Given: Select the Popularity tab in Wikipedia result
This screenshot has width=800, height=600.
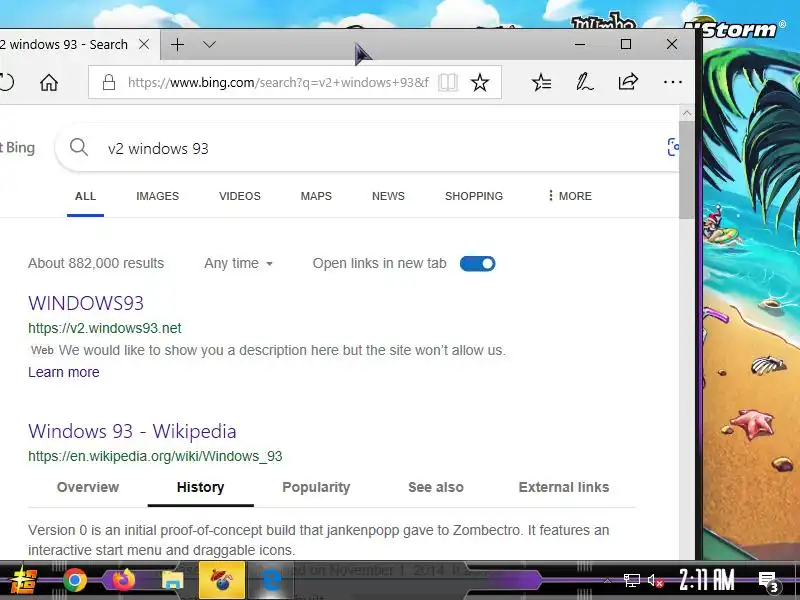Looking at the screenshot, I should 316,487.
